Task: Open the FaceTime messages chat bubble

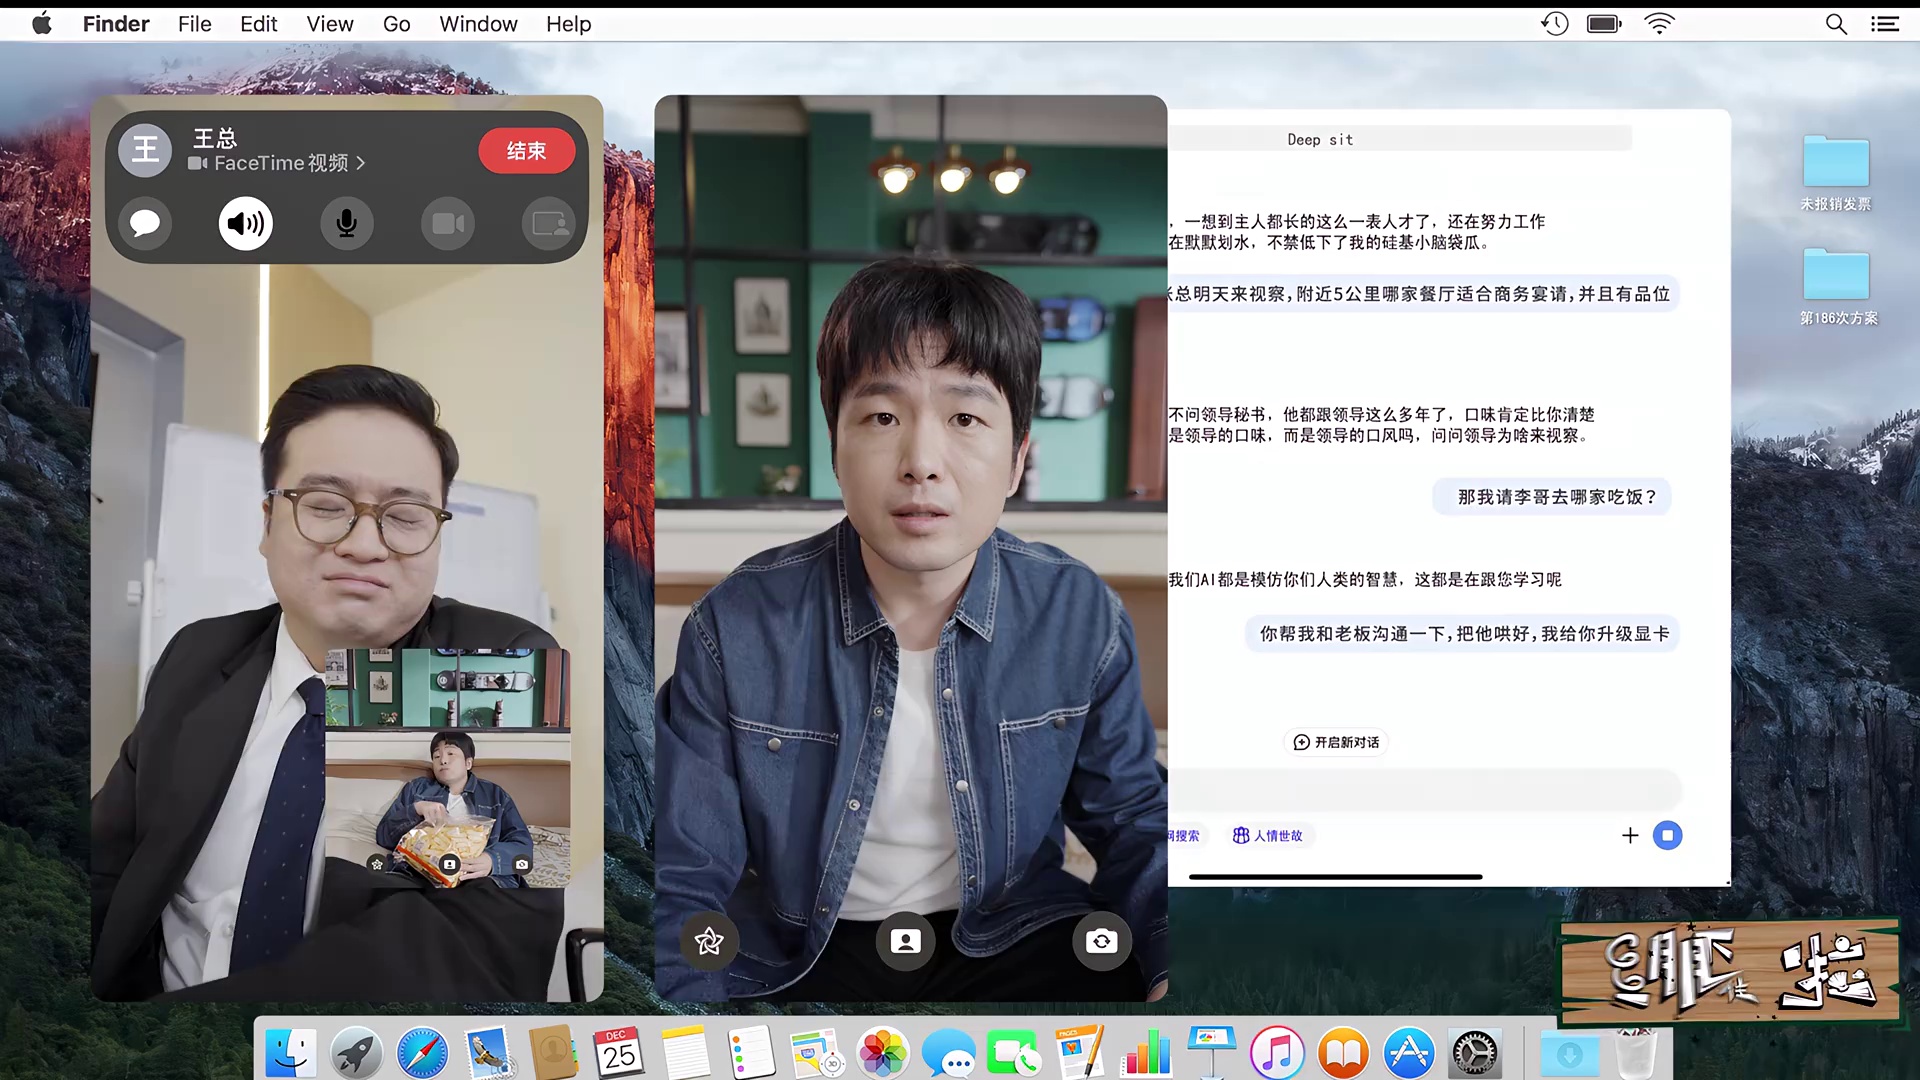Action: pos(145,223)
